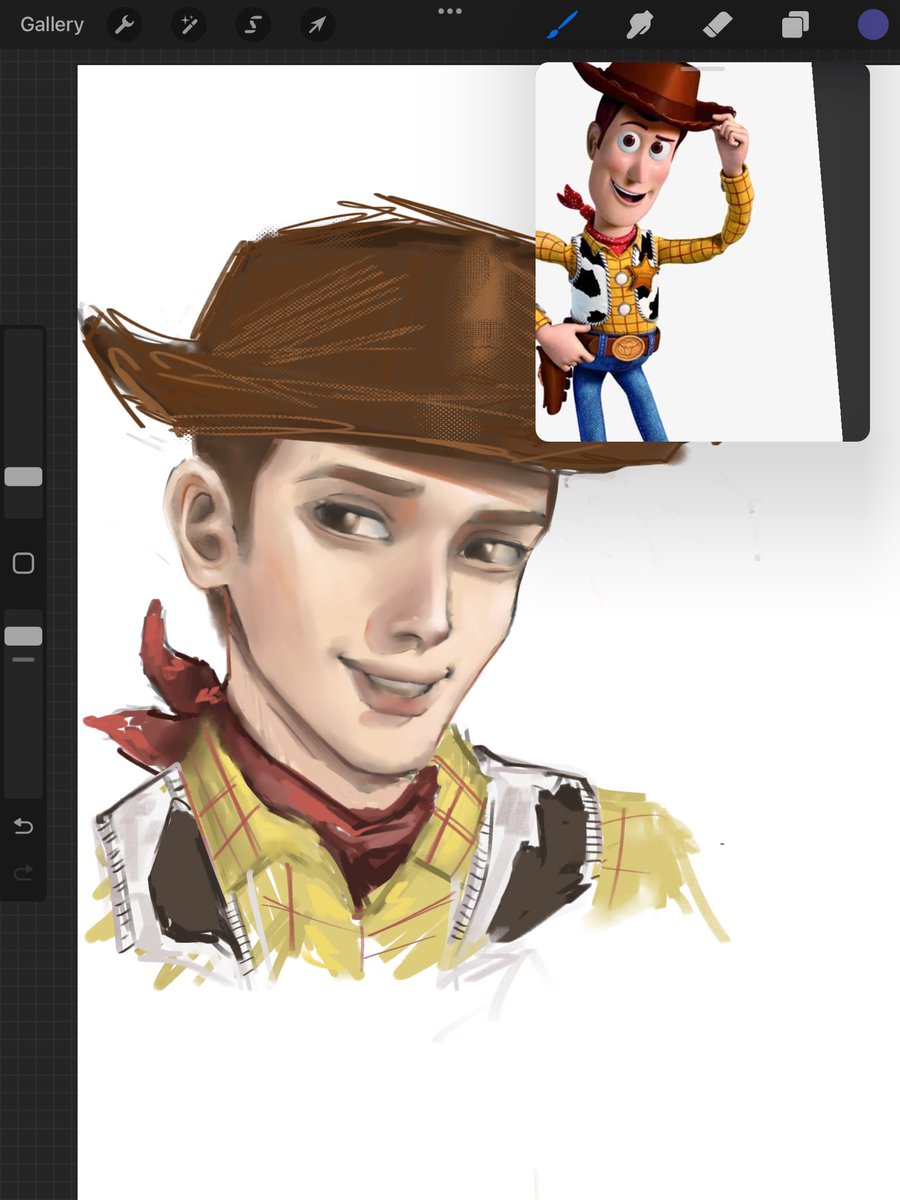Open the Gallery
This screenshot has width=900, height=1200.
52,24
